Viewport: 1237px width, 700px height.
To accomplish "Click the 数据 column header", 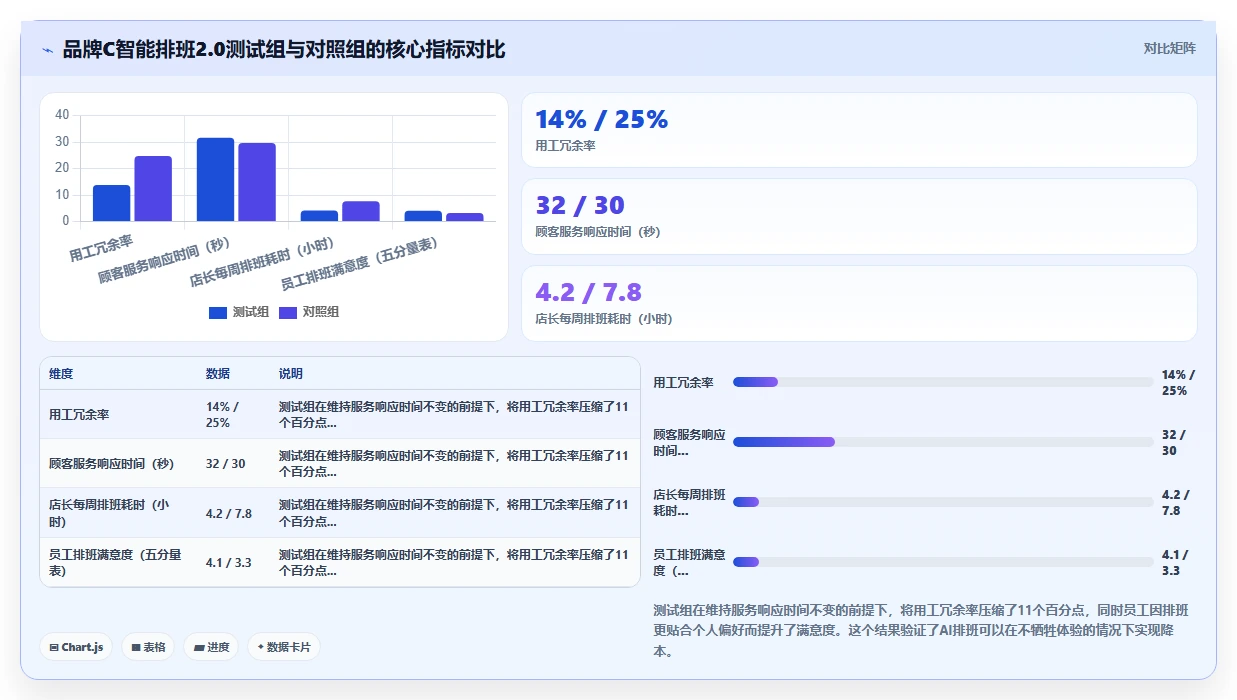I will pos(218,374).
